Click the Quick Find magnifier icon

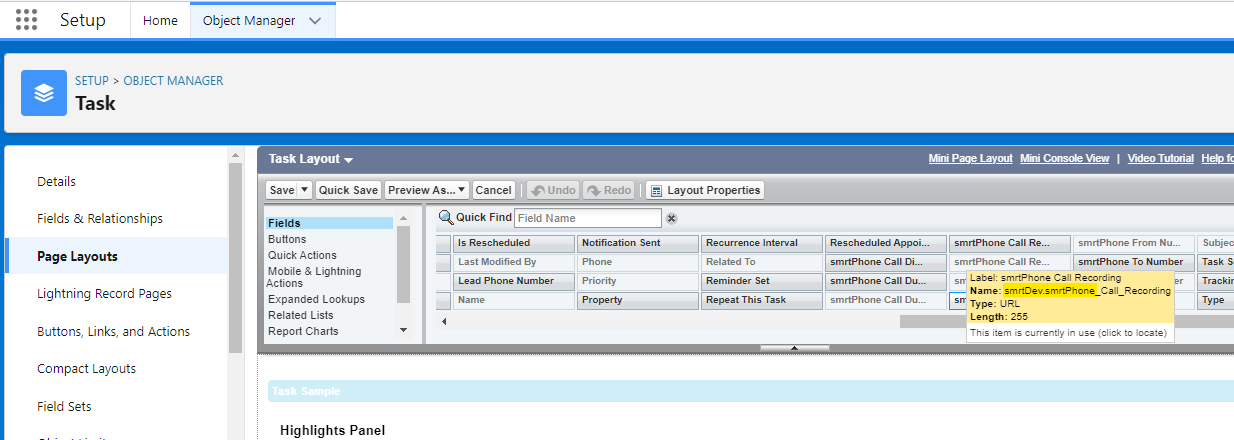point(446,218)
